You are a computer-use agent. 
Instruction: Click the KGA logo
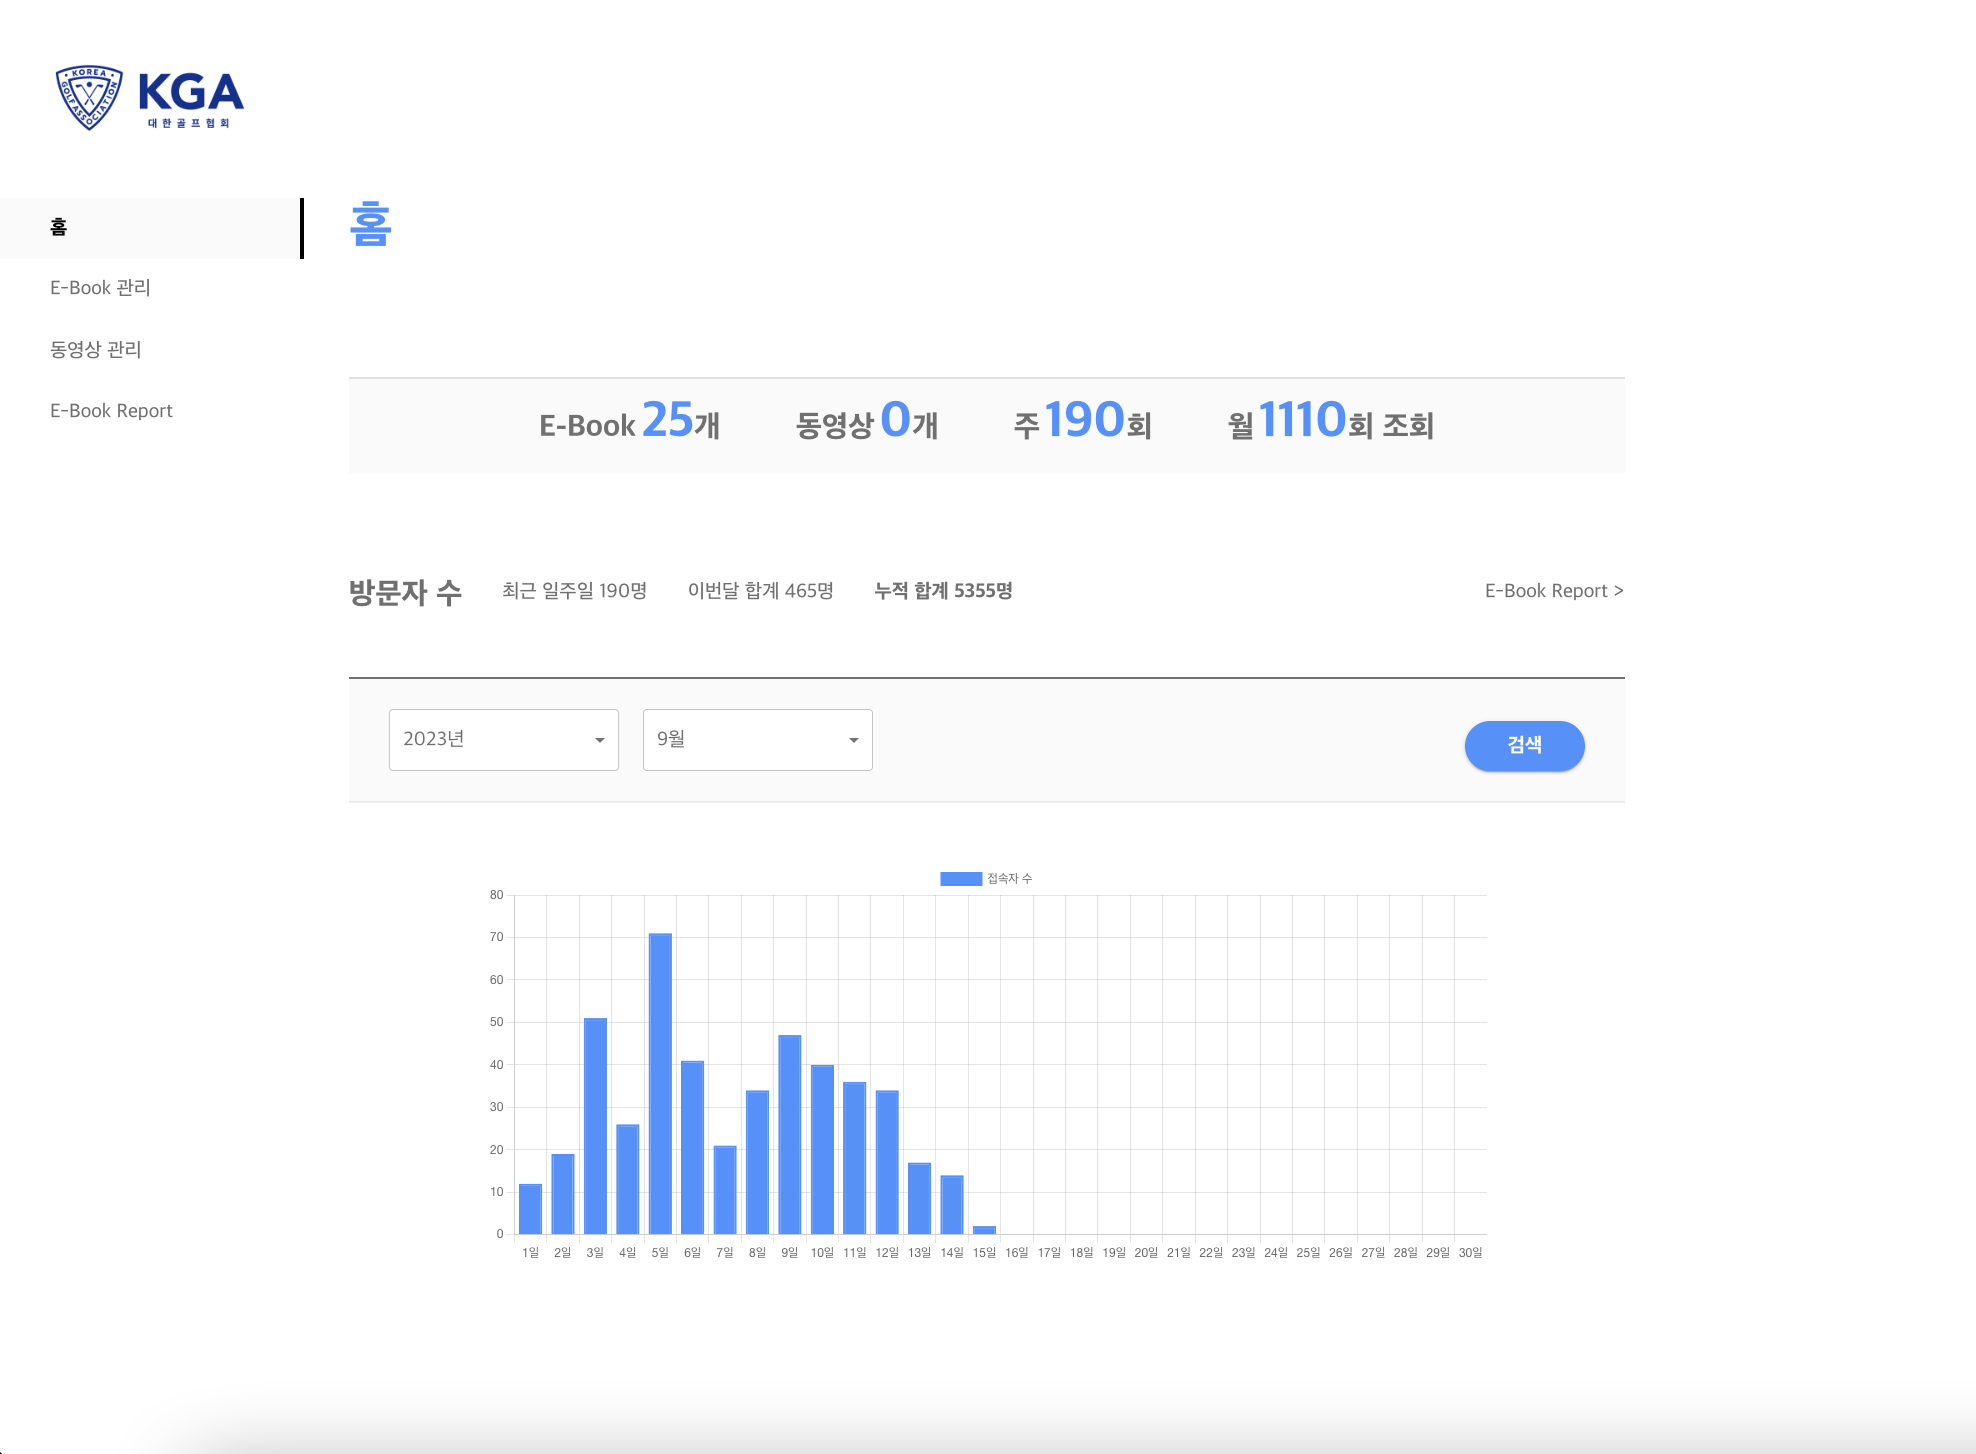pos(149,97)
